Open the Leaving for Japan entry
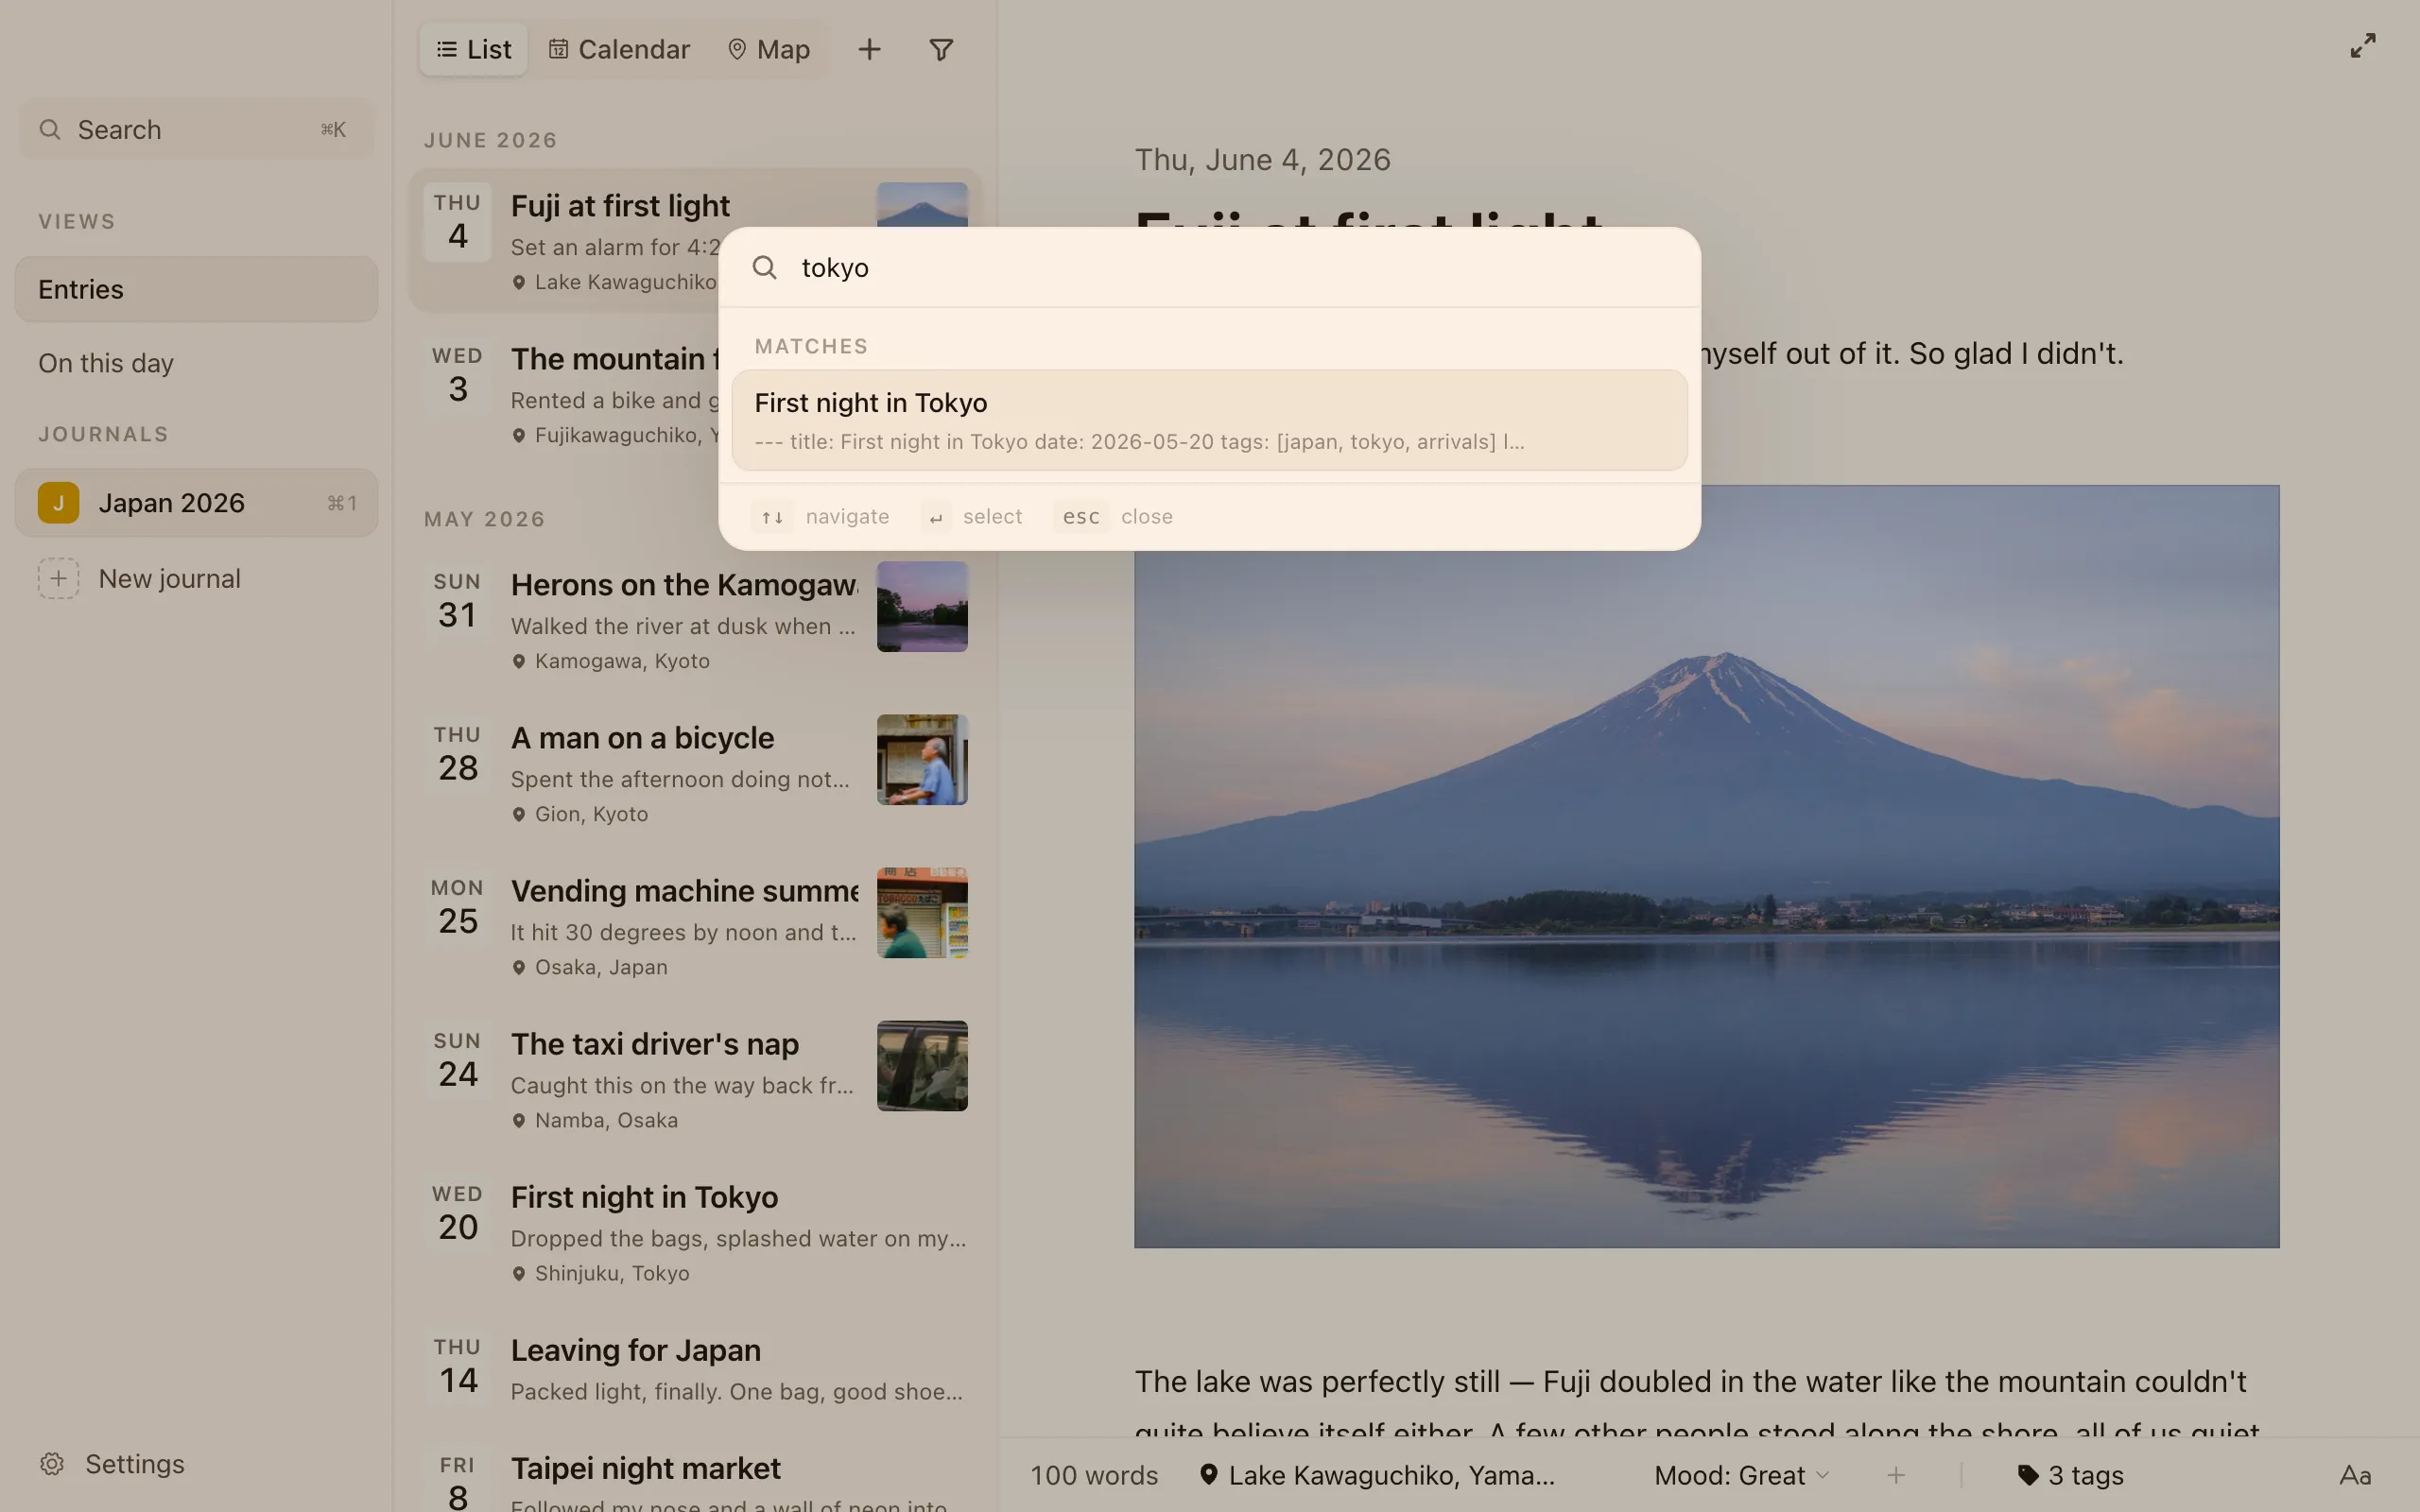The width and height of the screenshot is (2420, 1512). click(x=695, y=1370)
